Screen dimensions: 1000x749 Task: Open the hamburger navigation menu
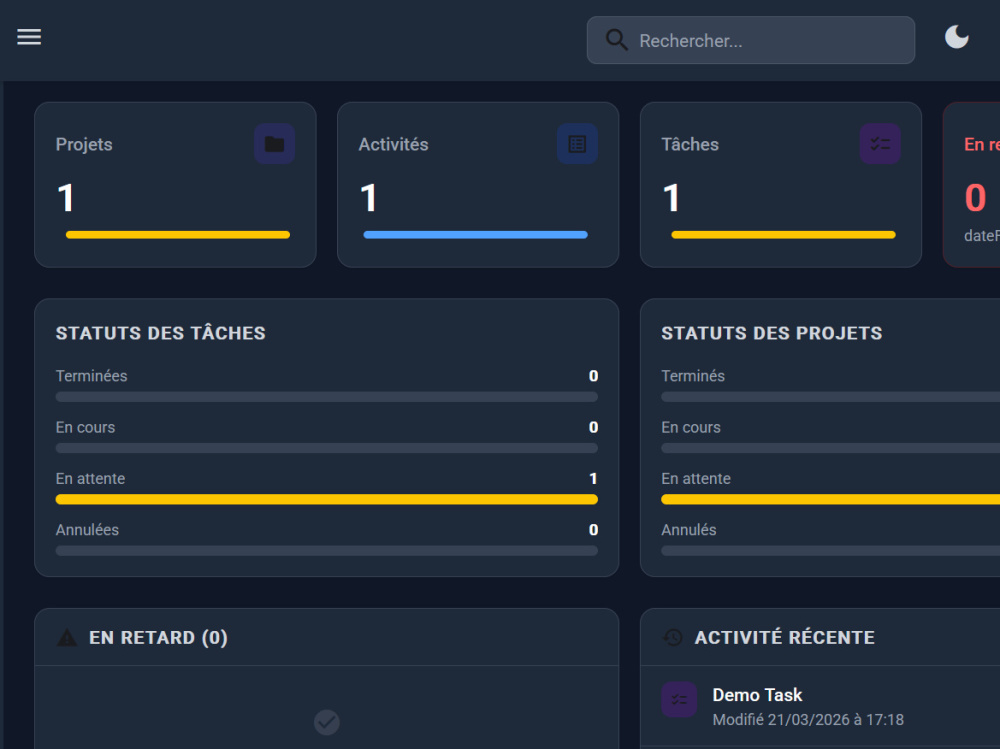[x=29, y=37]
